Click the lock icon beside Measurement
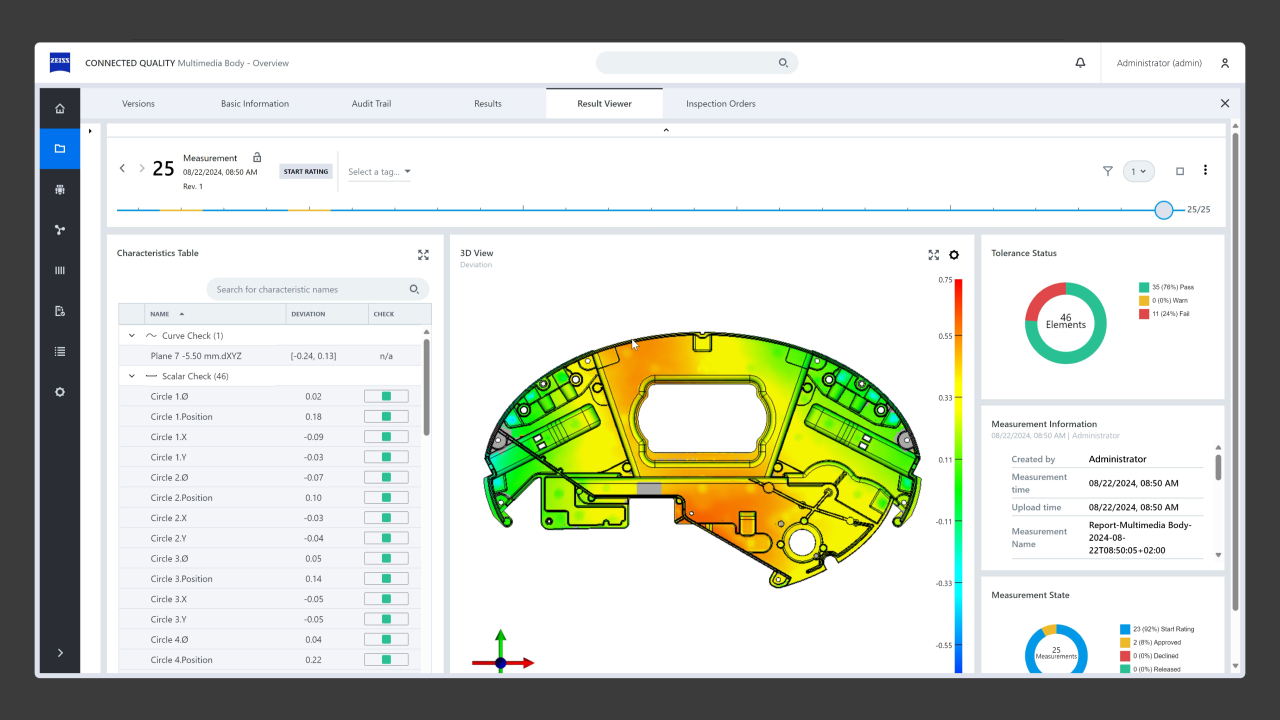1280x720 pixels. click(257, 158)
